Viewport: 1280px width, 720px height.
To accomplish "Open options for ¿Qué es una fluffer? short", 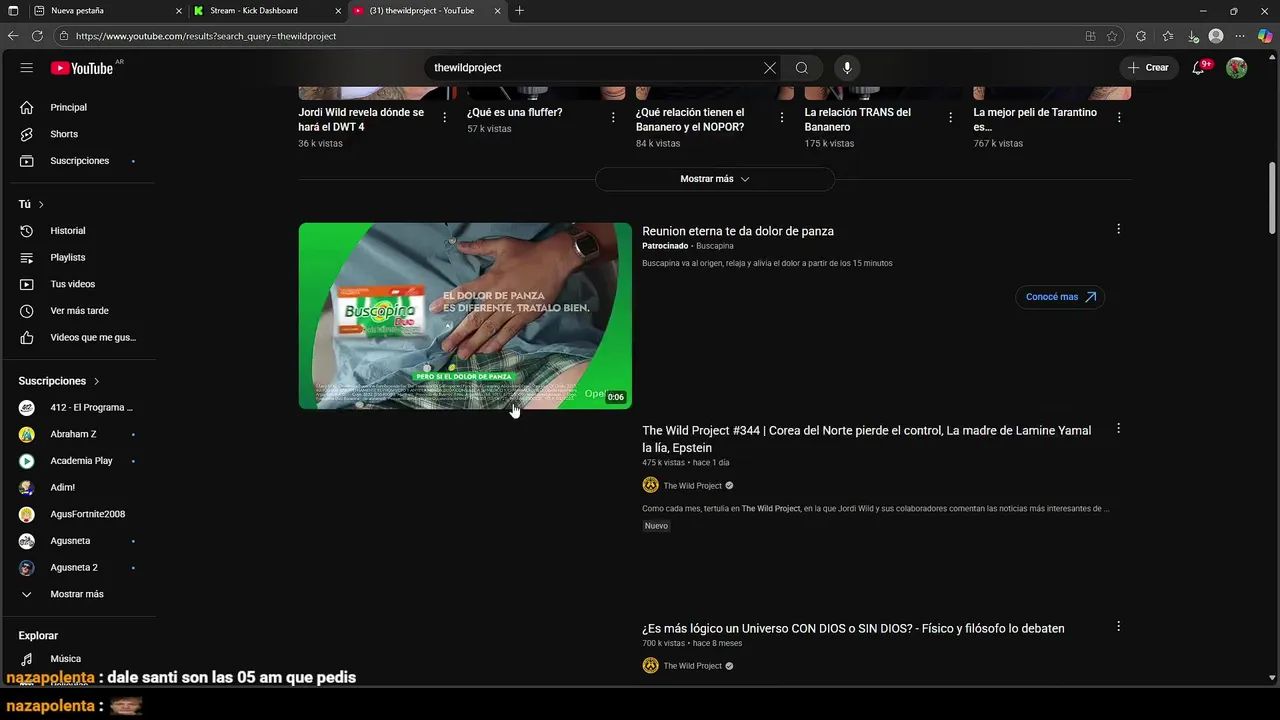I will pyautogui.click(x=613, y=118).
